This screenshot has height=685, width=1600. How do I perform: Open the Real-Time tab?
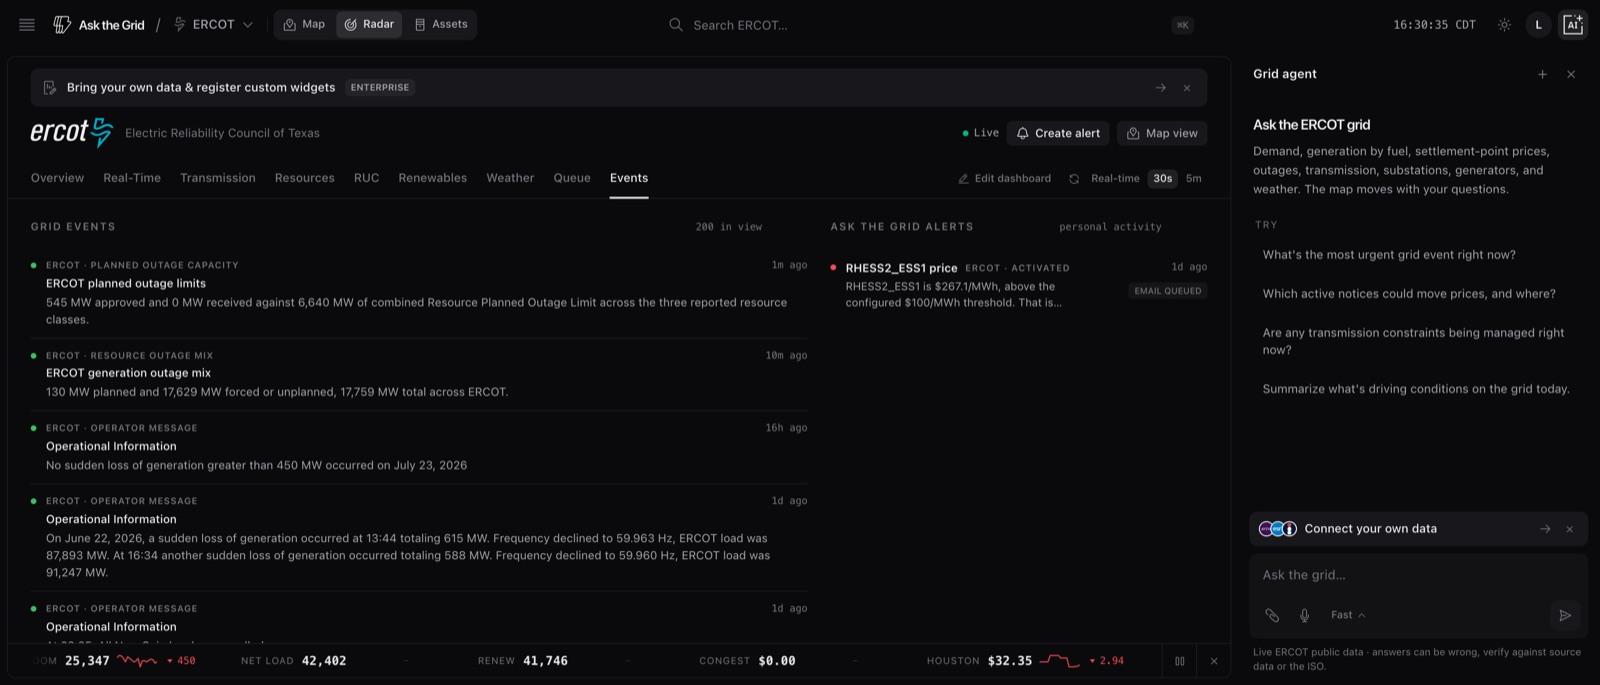click(132, 178)
